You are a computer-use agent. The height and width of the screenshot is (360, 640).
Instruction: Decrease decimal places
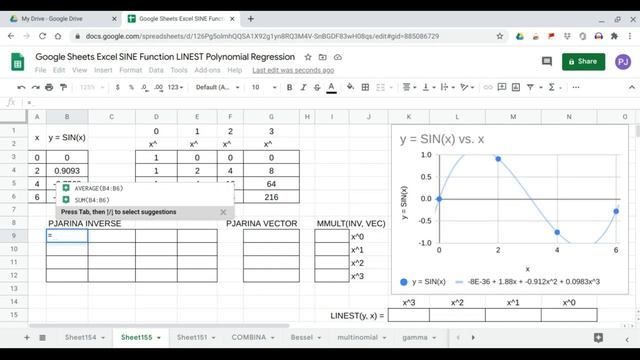coord(144,87)
